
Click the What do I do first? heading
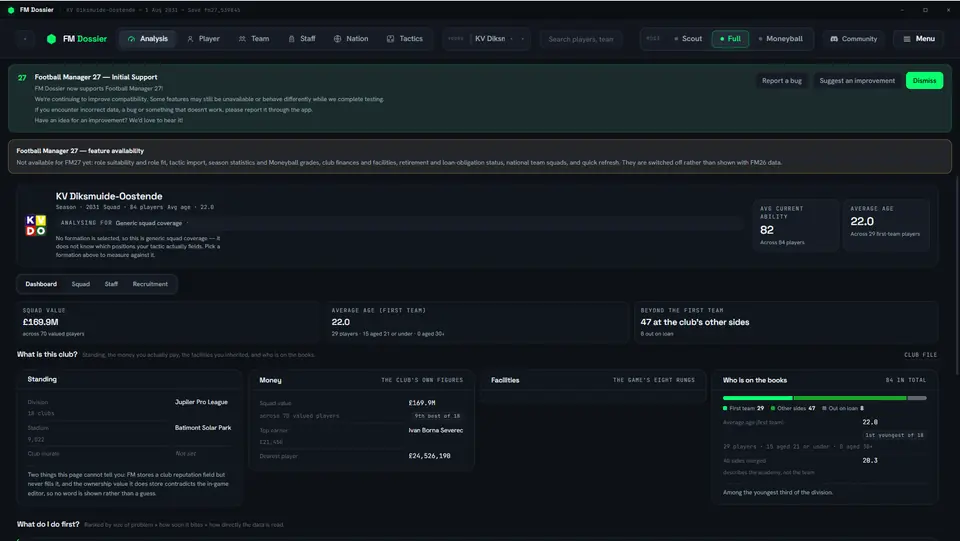click(48, 524)
